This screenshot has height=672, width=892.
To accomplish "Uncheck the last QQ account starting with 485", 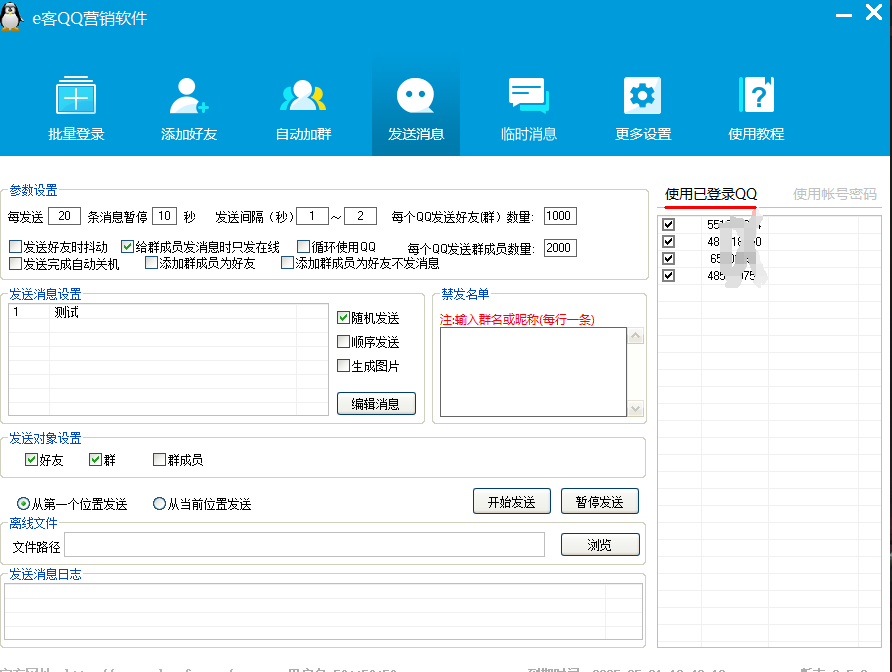I will point(668,276).
